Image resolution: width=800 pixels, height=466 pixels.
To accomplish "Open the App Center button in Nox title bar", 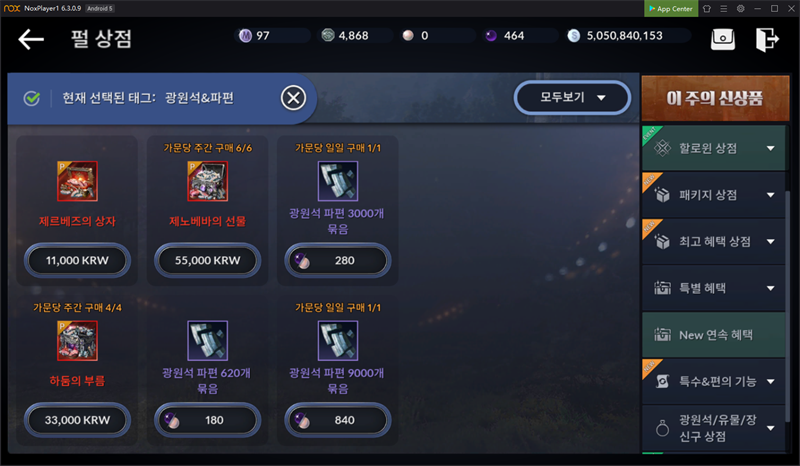I will click(x=671, y=9).
